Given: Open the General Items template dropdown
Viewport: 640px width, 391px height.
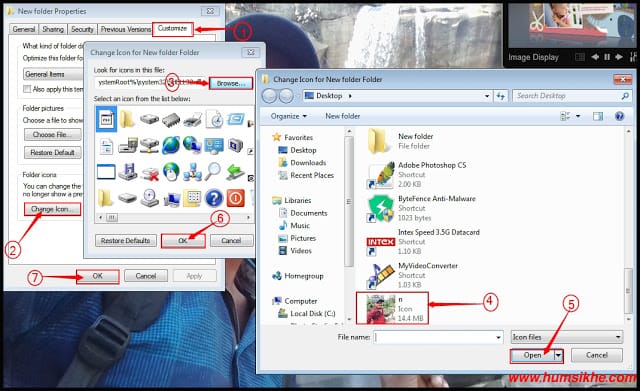Looking at the screenshot, I should 53,74.
